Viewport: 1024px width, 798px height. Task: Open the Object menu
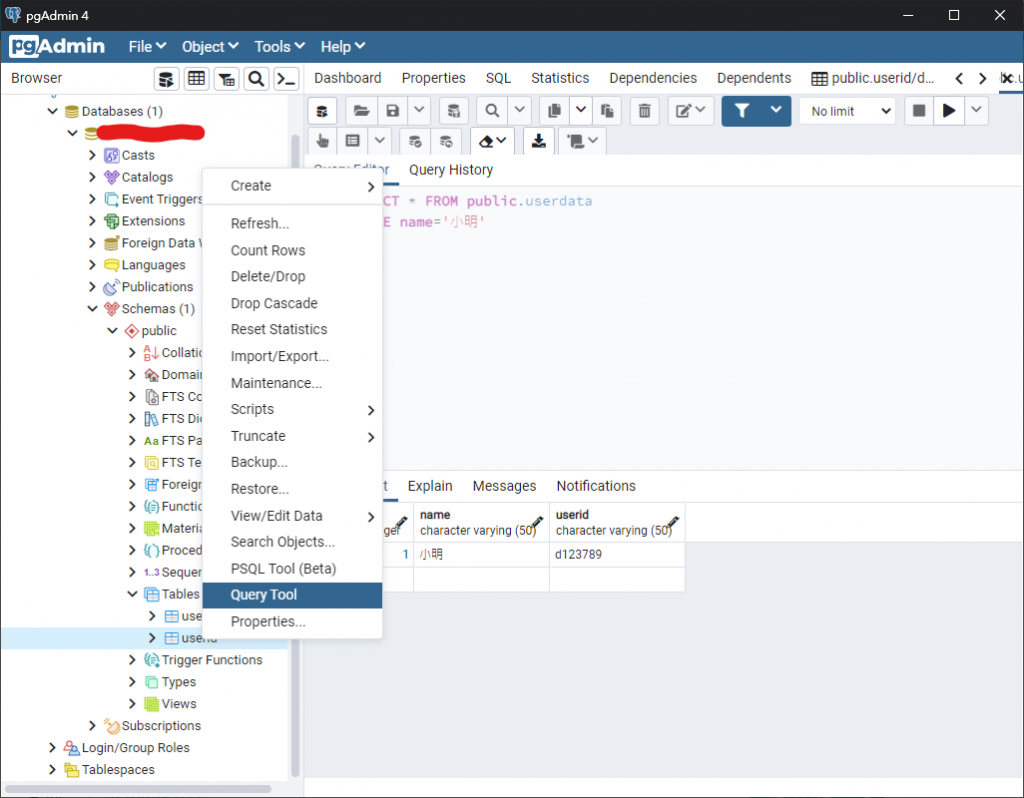[x=210, y=46]
